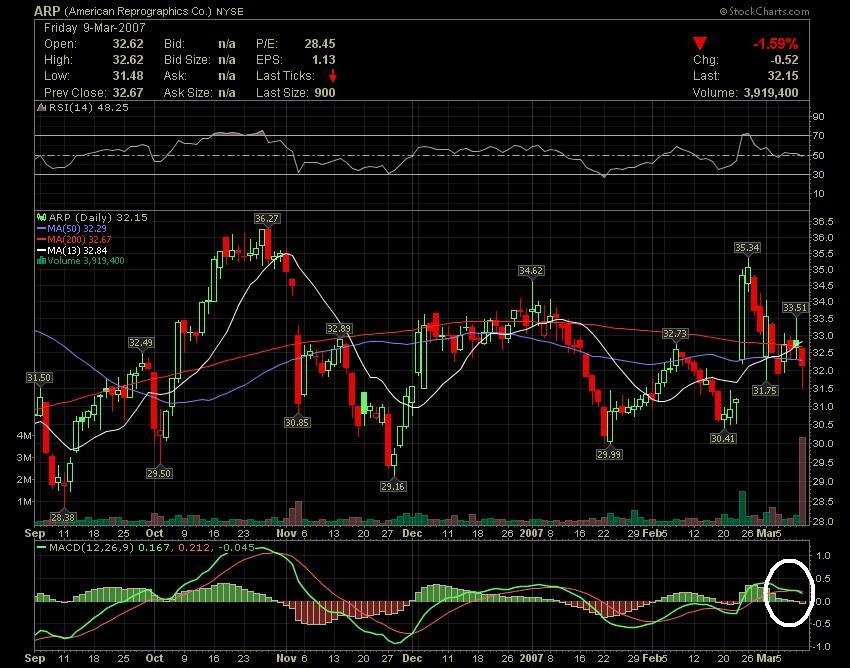This screenshot has height=668, width=850.
Task: Click the 34.62 high price label
Action: click(531, 270)
